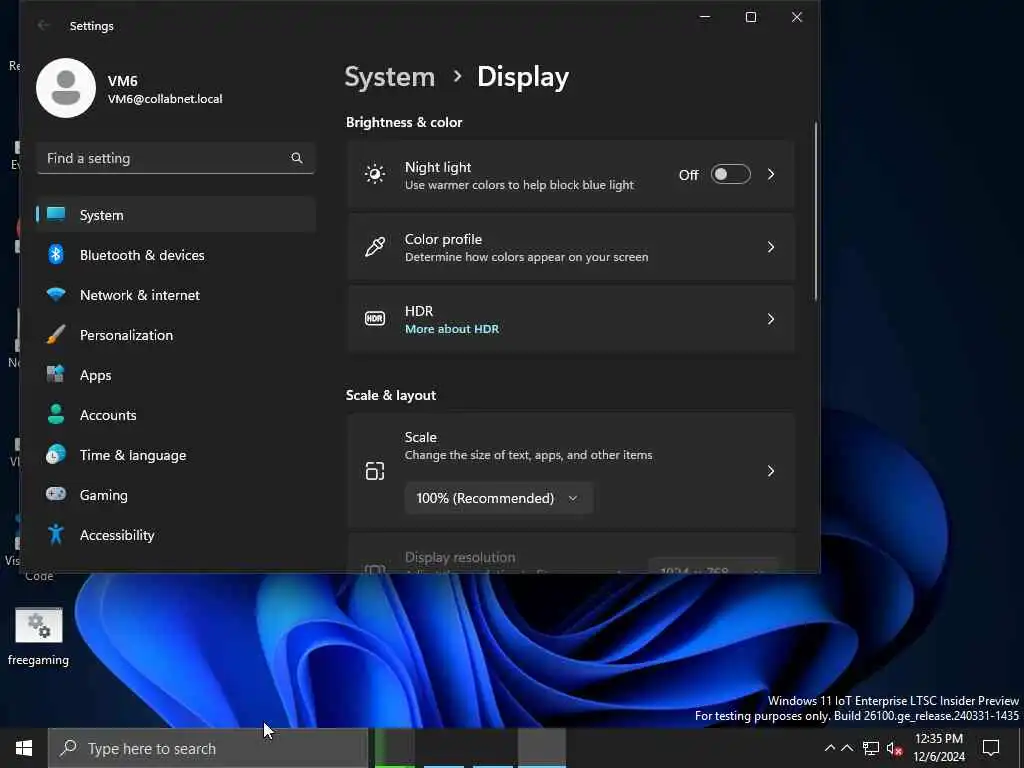1024x768 pixels.
Task: Click the Settings page vertical scrollbar
Action: 816,211
